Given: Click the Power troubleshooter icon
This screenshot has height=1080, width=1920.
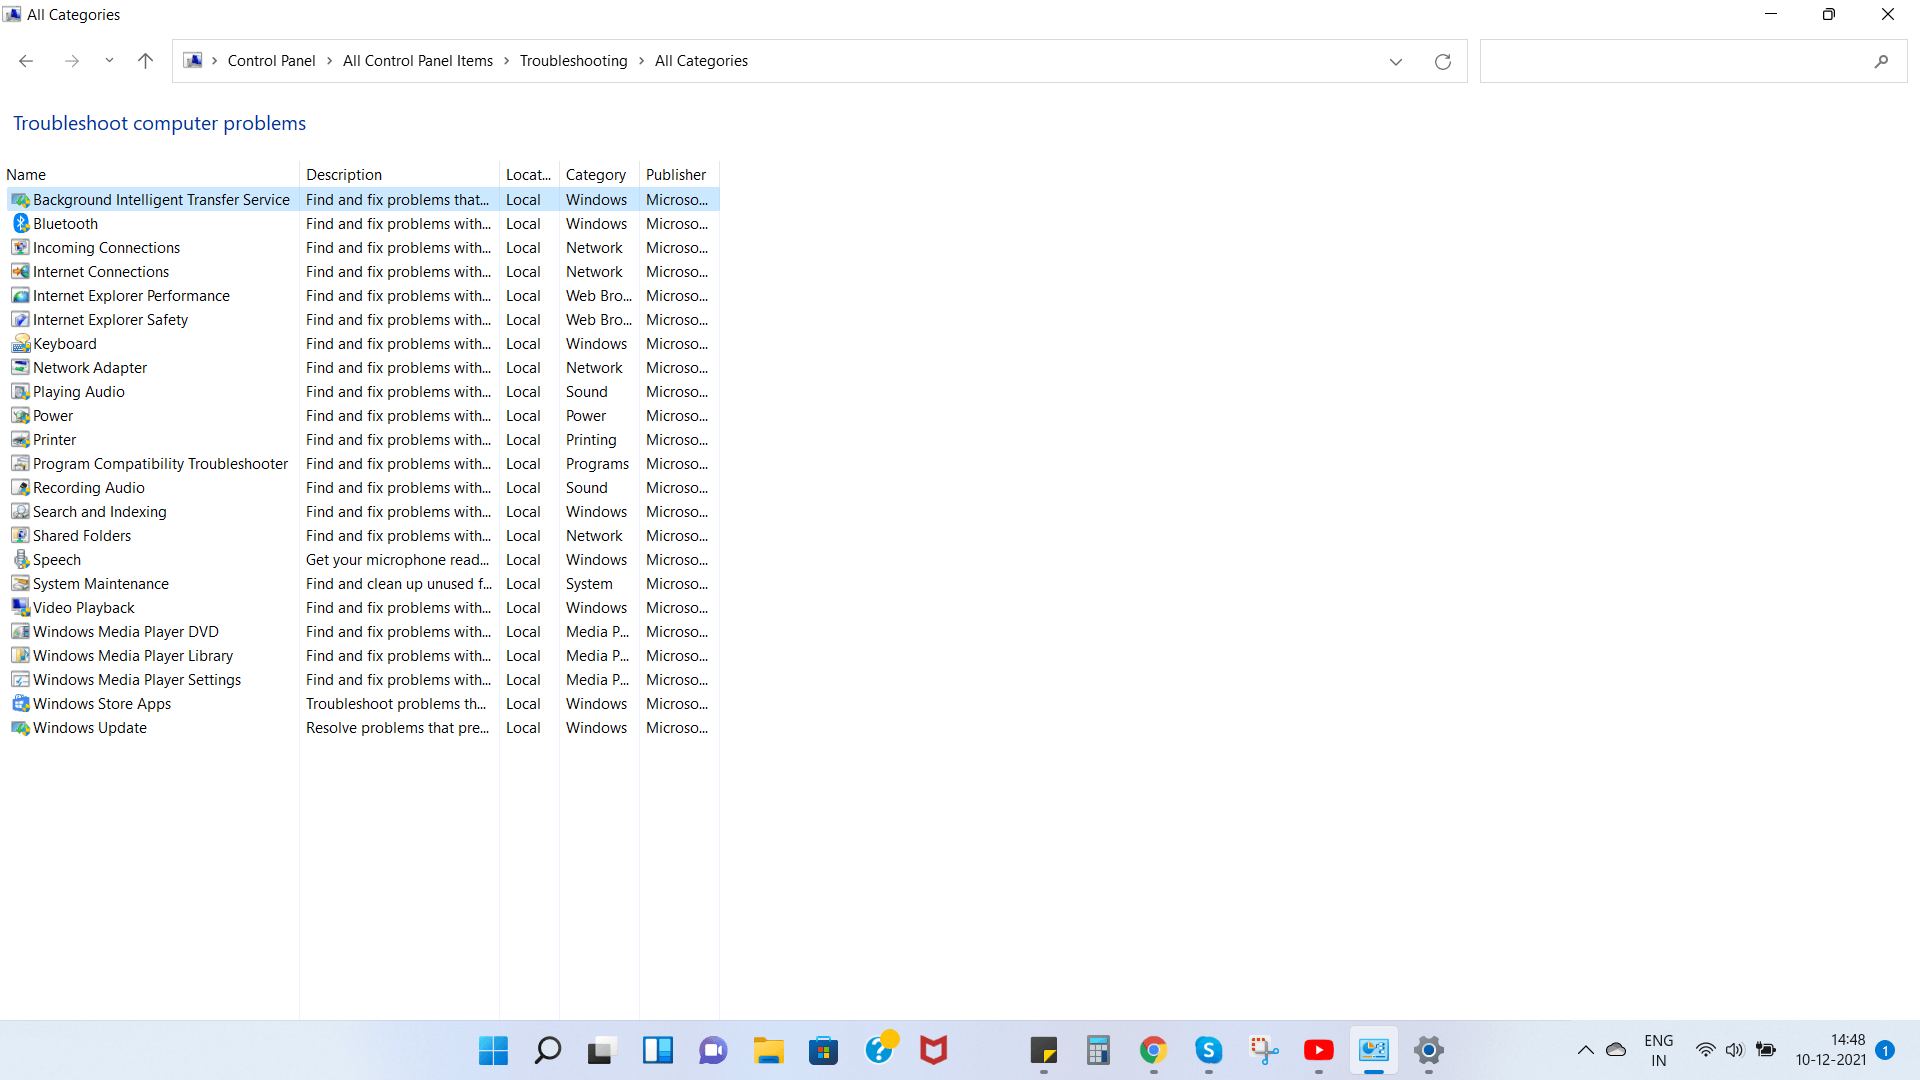Looking at the screenshot, I should pos(20,414).
